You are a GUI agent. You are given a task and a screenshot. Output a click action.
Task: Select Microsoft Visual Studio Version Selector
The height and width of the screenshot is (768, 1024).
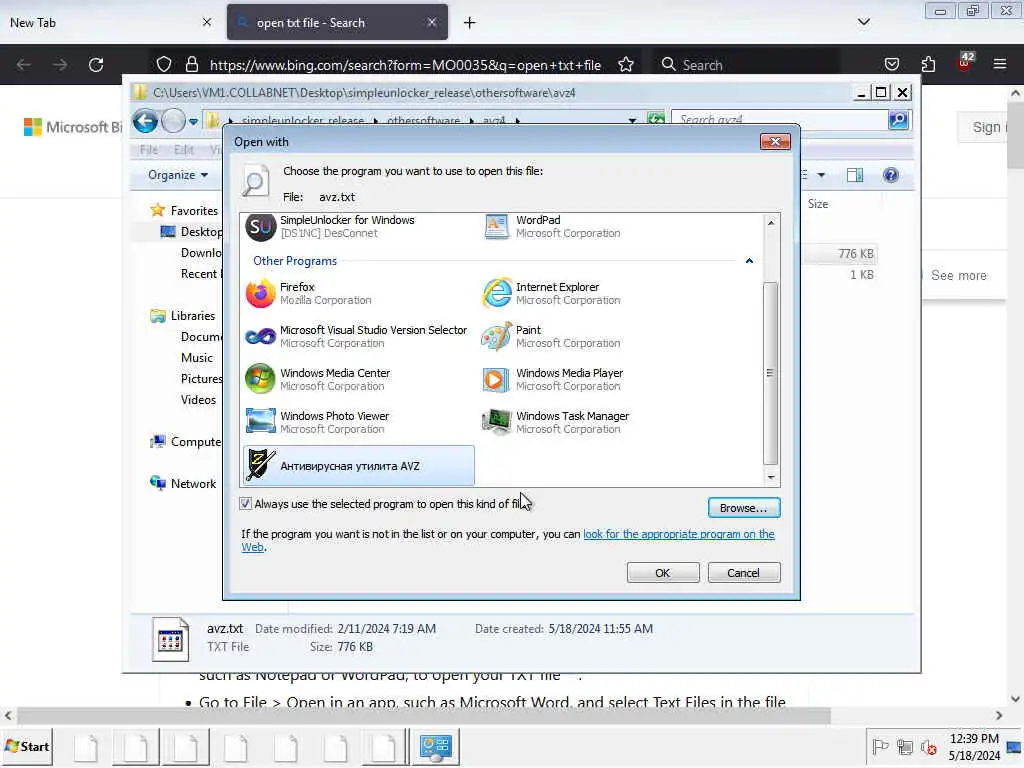click(358, 336)
